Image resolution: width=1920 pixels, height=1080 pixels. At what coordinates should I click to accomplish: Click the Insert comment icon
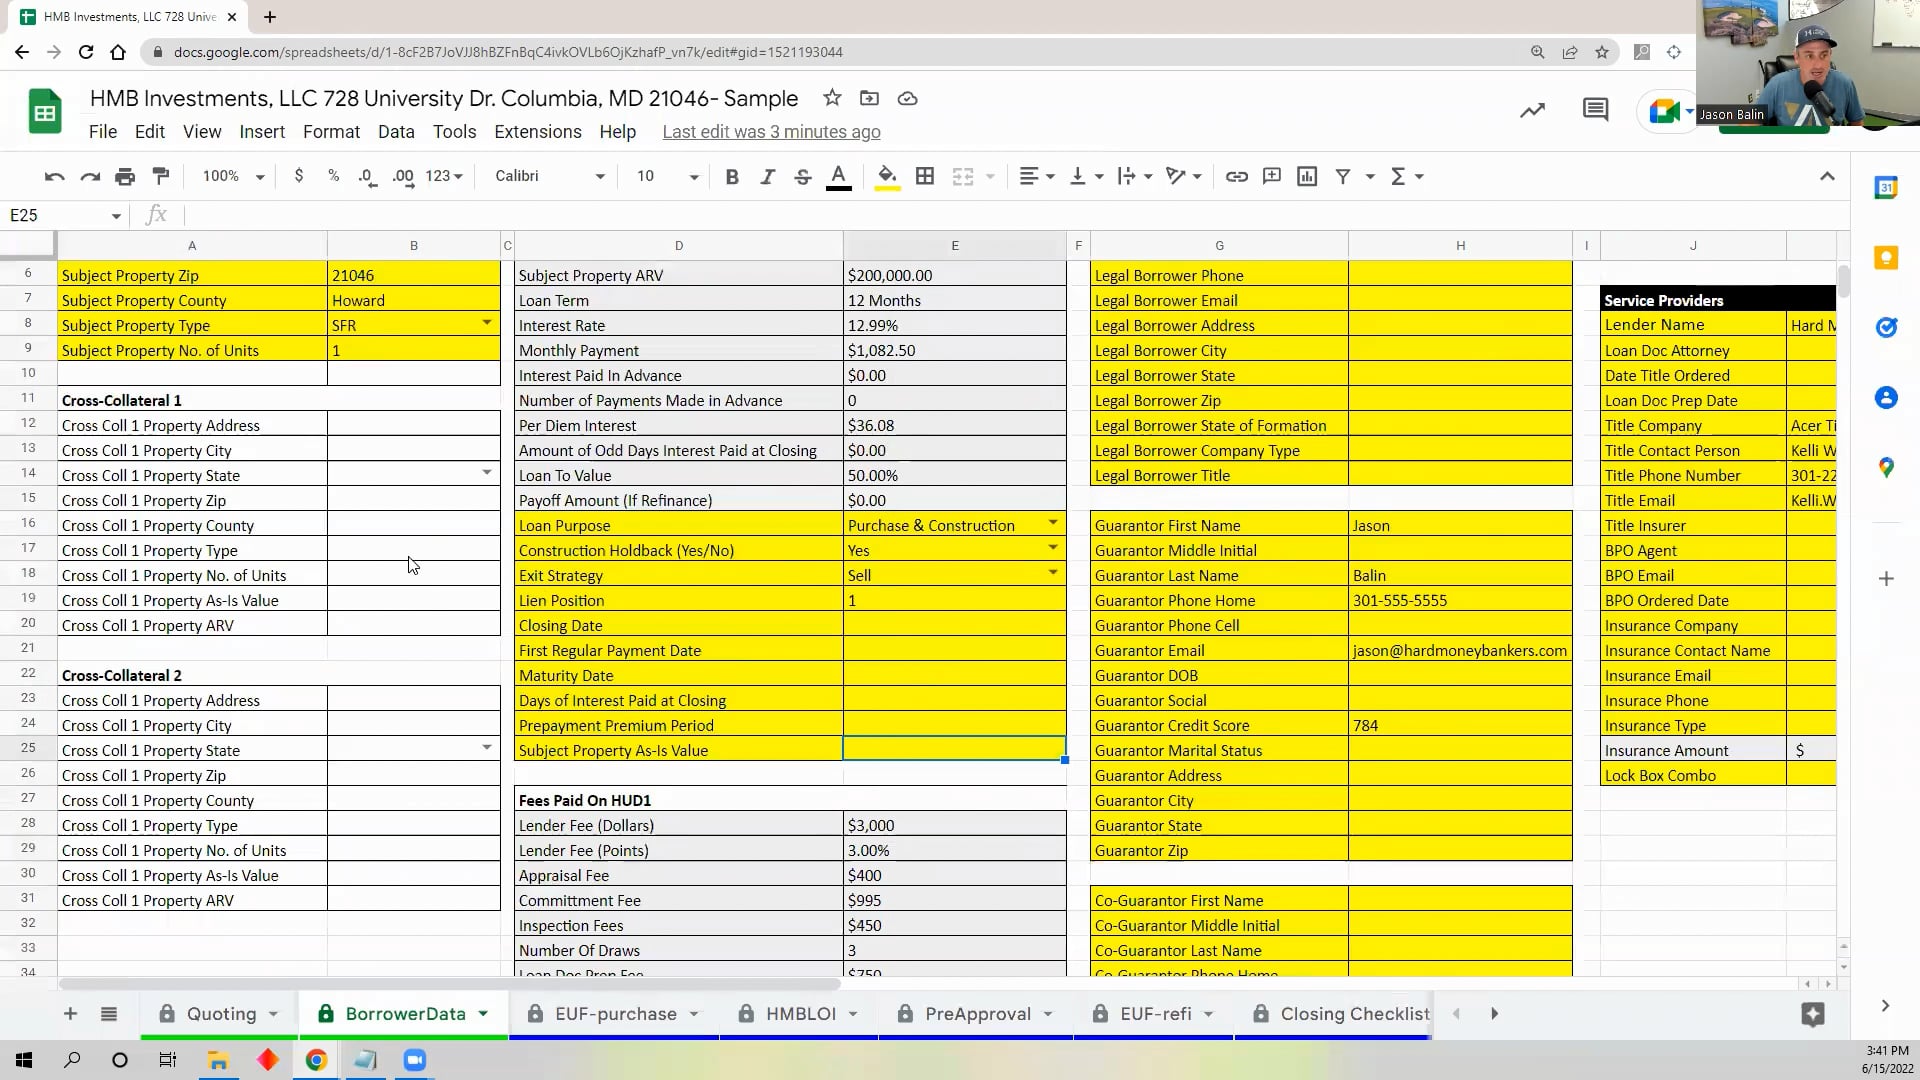1272,177
